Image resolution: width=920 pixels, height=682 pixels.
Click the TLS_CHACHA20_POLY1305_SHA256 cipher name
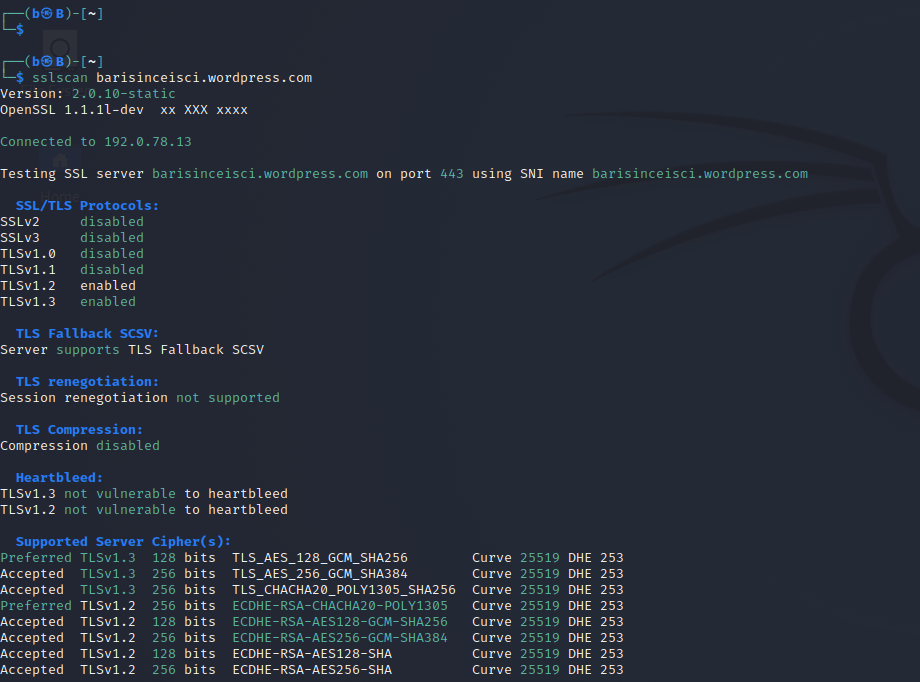[x=344, y=589]
